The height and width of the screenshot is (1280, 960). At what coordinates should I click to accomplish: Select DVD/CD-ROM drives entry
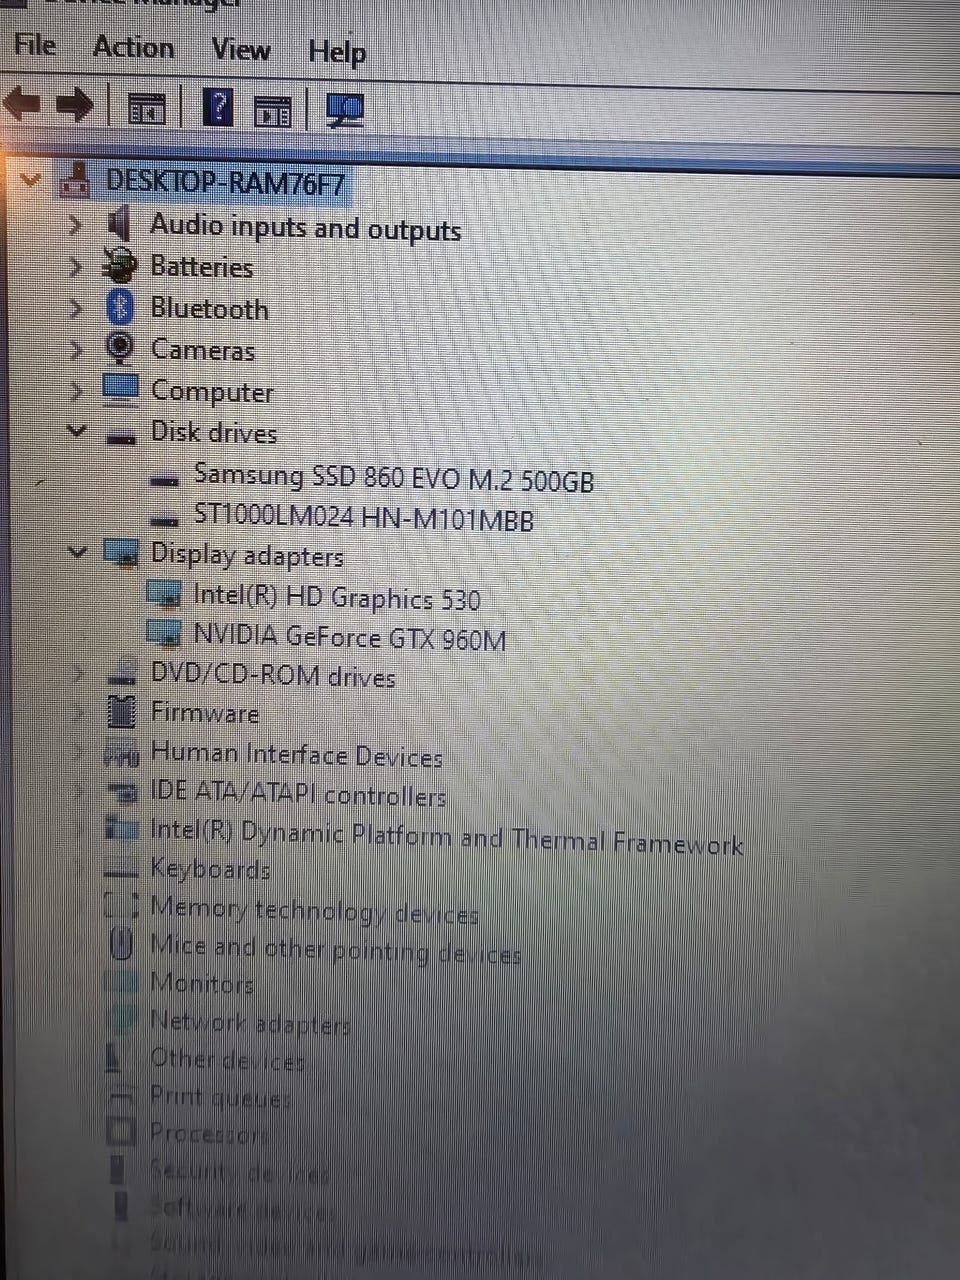[273, 676]
